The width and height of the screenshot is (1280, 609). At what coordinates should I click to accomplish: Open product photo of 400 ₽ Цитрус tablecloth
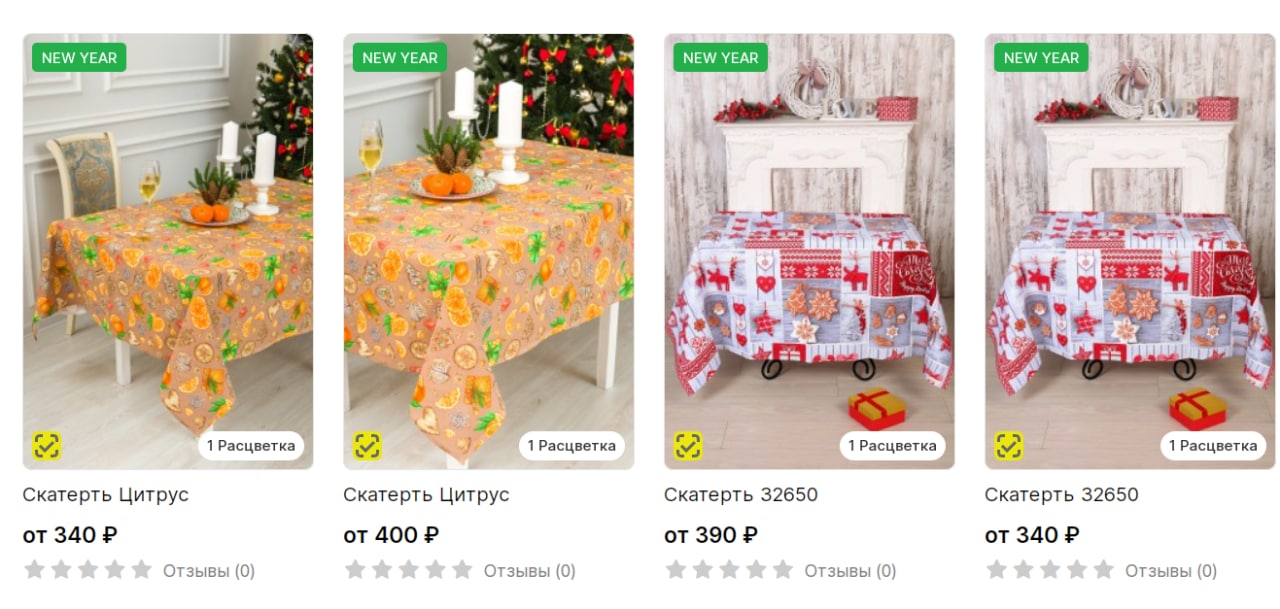(489, 251)
